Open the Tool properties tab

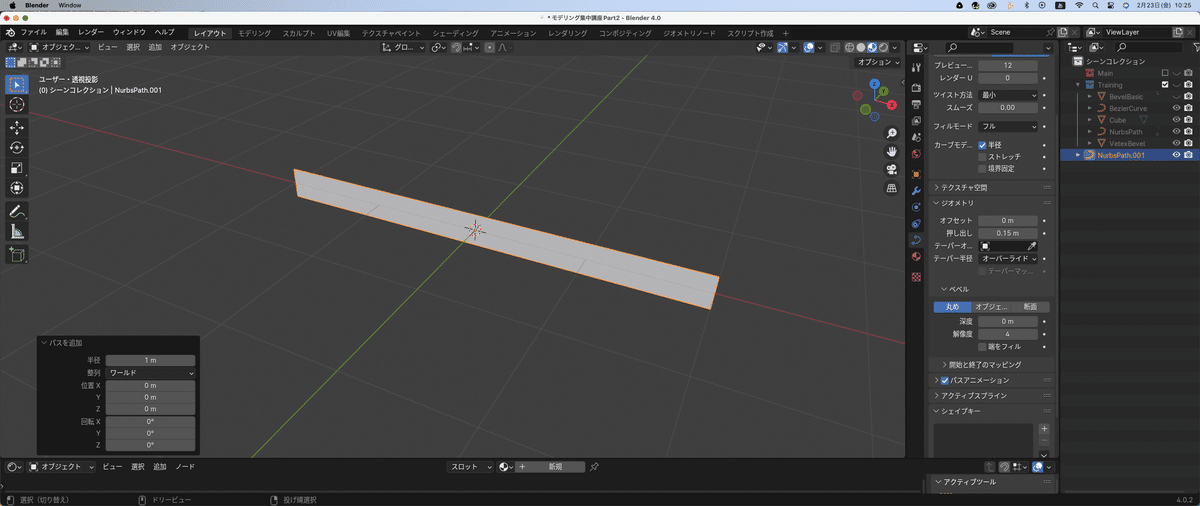[x=916, y=66]
